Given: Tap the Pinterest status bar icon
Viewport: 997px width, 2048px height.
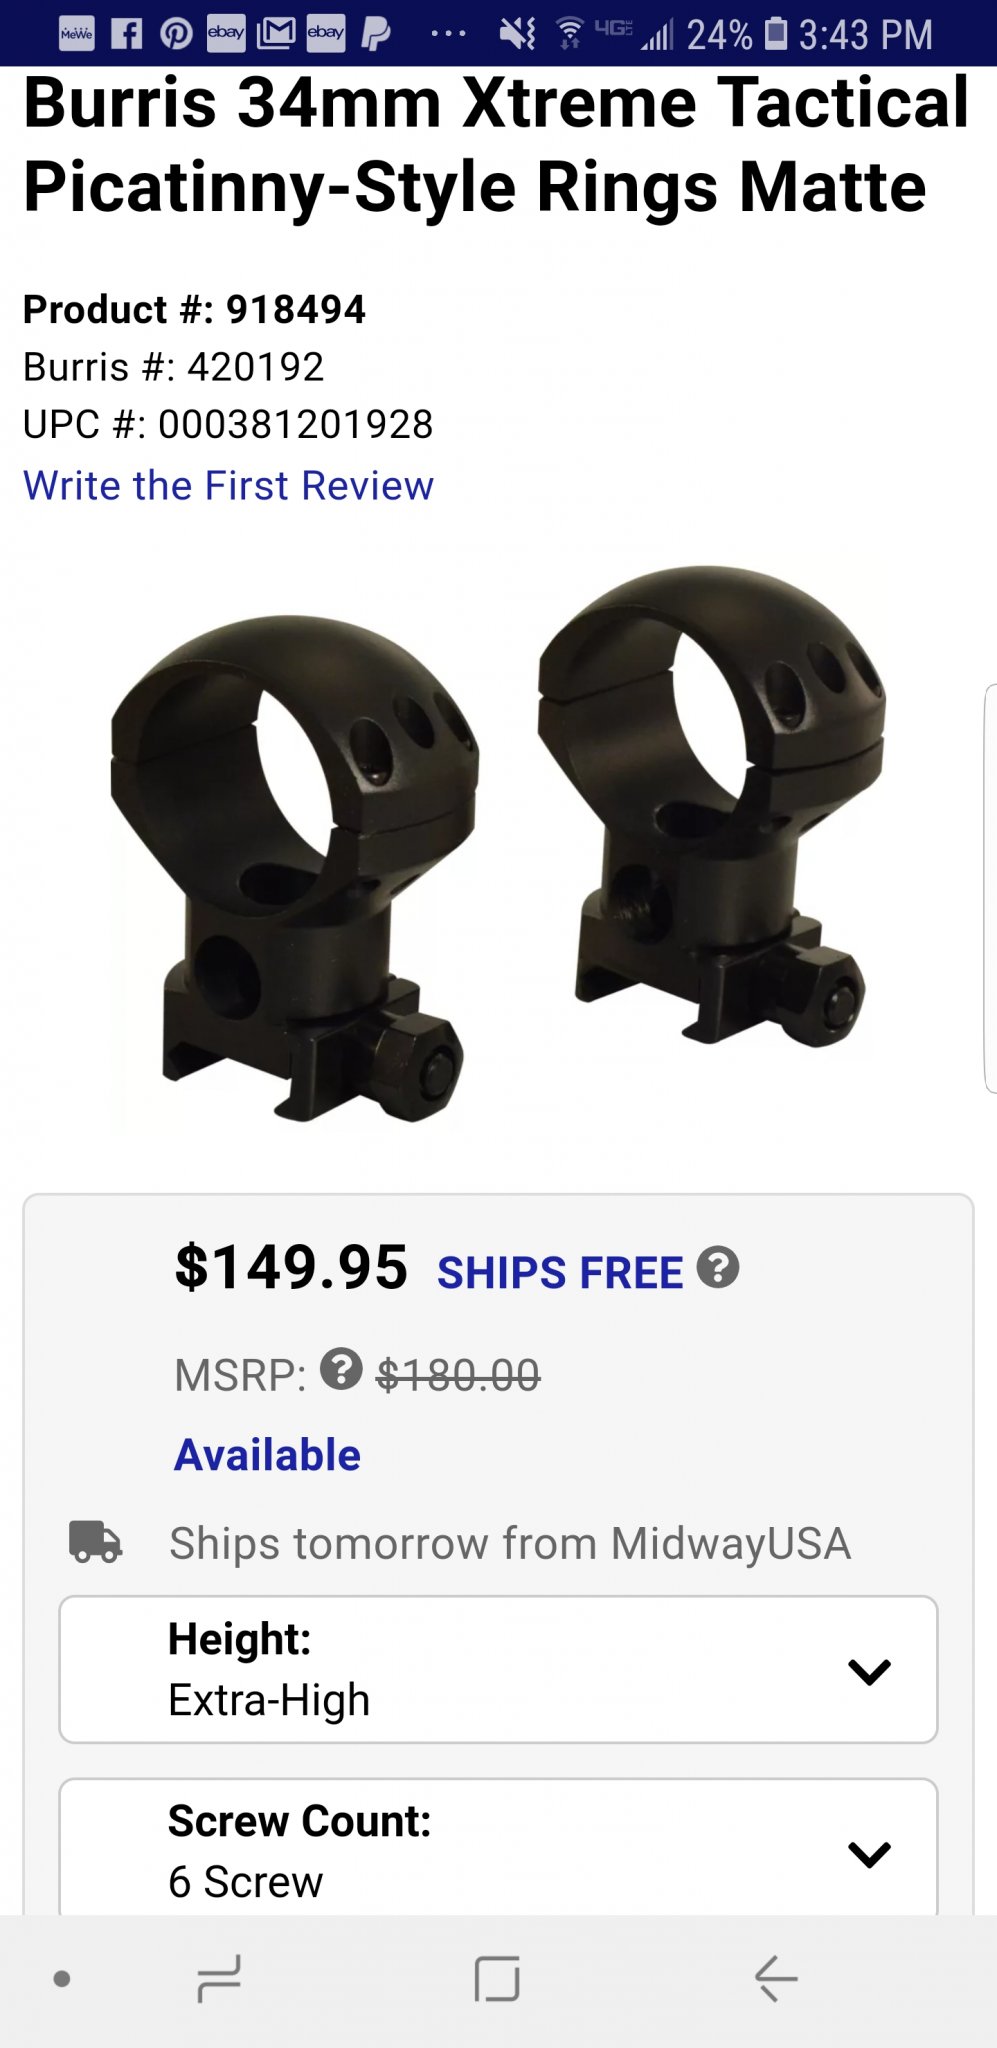Looking at the screenshot, I should point(176,34).
